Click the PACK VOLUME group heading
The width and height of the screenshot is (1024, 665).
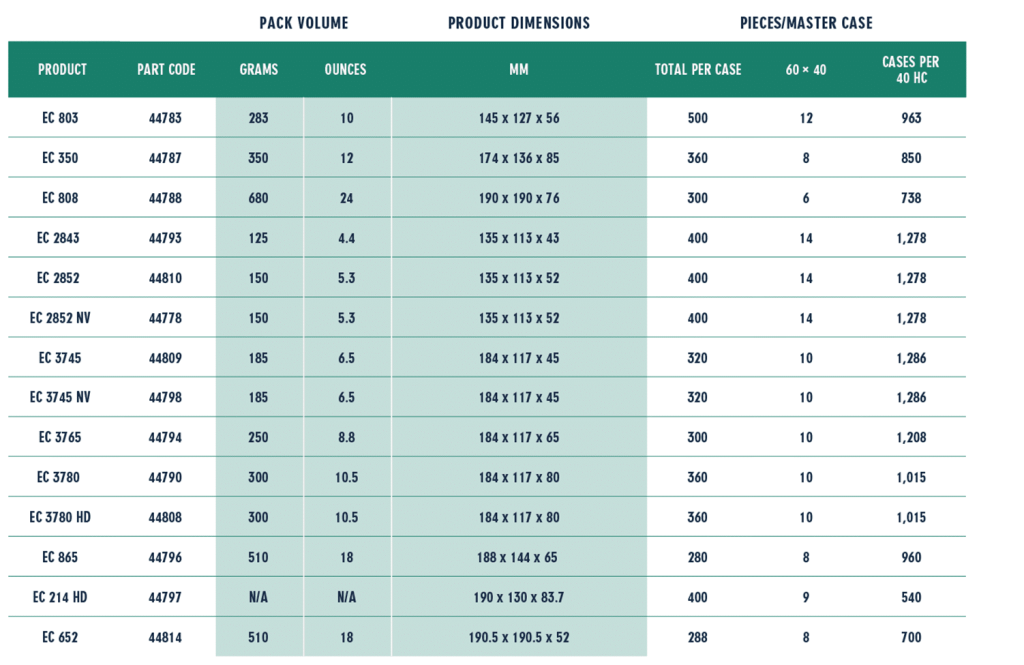pyautogui.click(x=303, y=23)
